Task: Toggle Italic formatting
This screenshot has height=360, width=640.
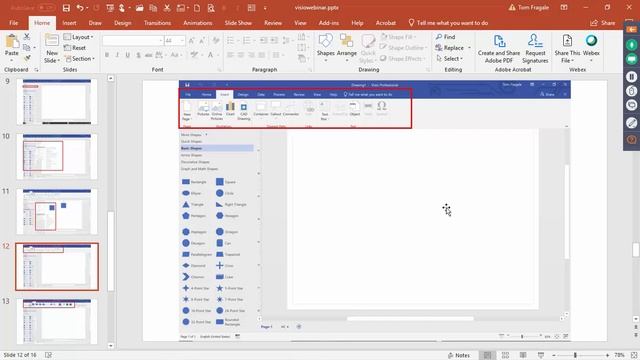Action: pos(117,55)
